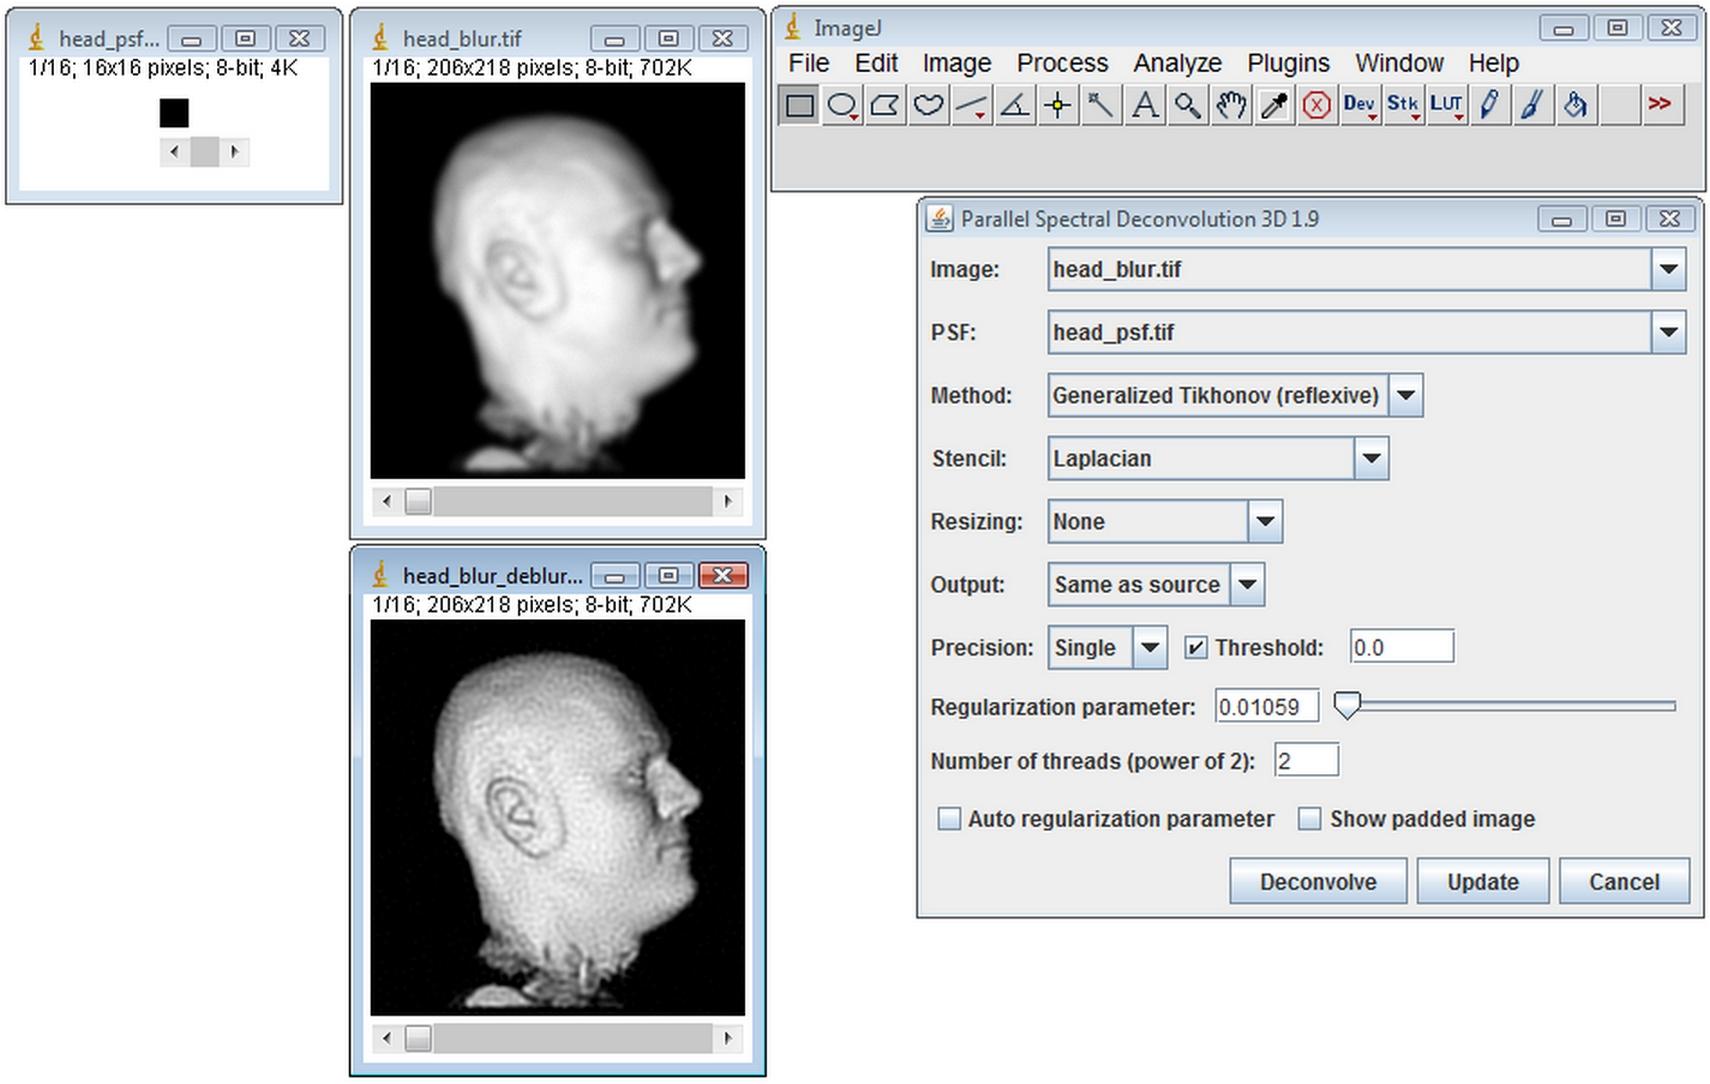1710x1084 pixels.
Task: Open the Process menu
Action: click(1062, 63)
